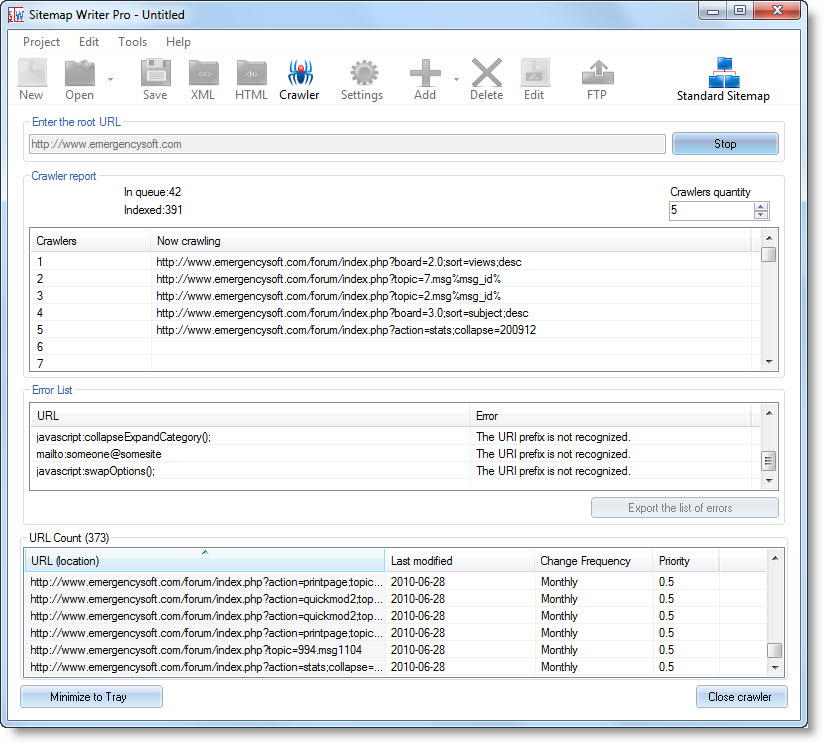Image resolution: width=824 pixels, height=744 pixels.
Task: Open the Help menu
Action: (178, 42)
